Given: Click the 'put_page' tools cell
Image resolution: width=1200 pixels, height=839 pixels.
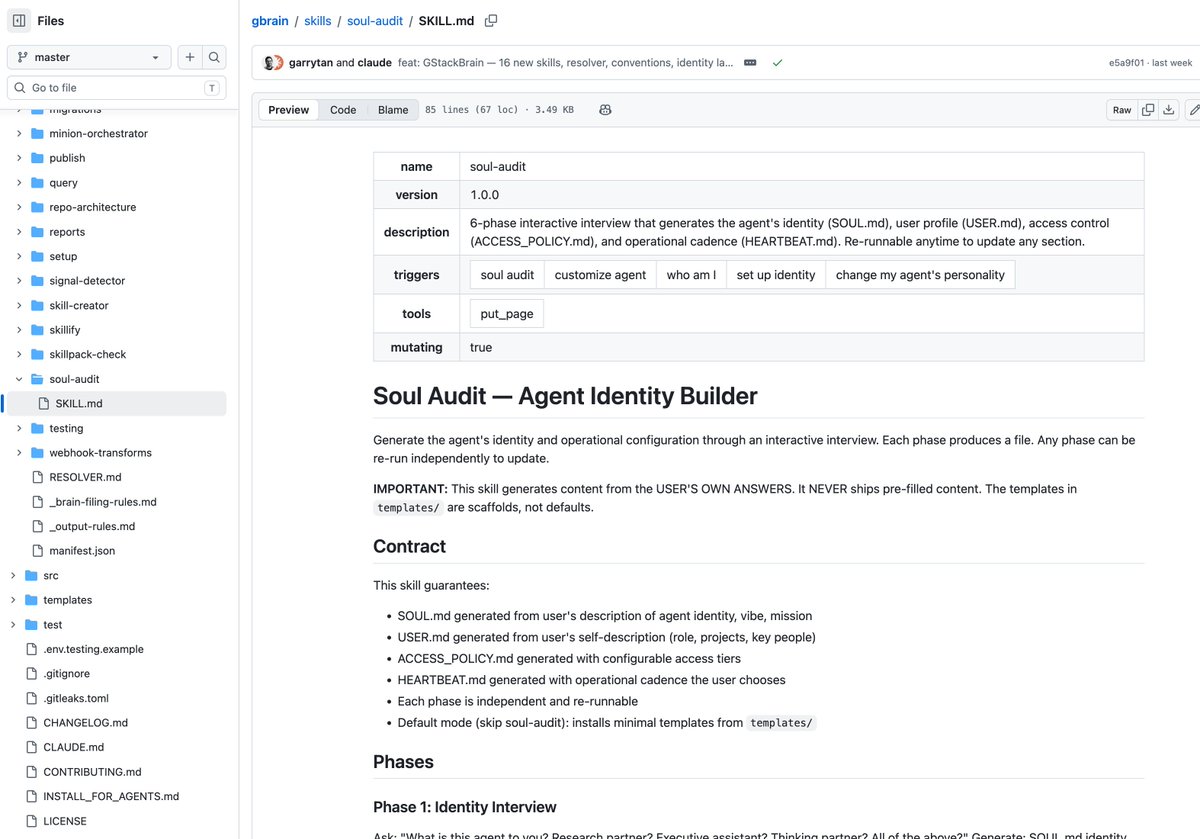Looking at the screenshot, I should click(x=507, y=314).
